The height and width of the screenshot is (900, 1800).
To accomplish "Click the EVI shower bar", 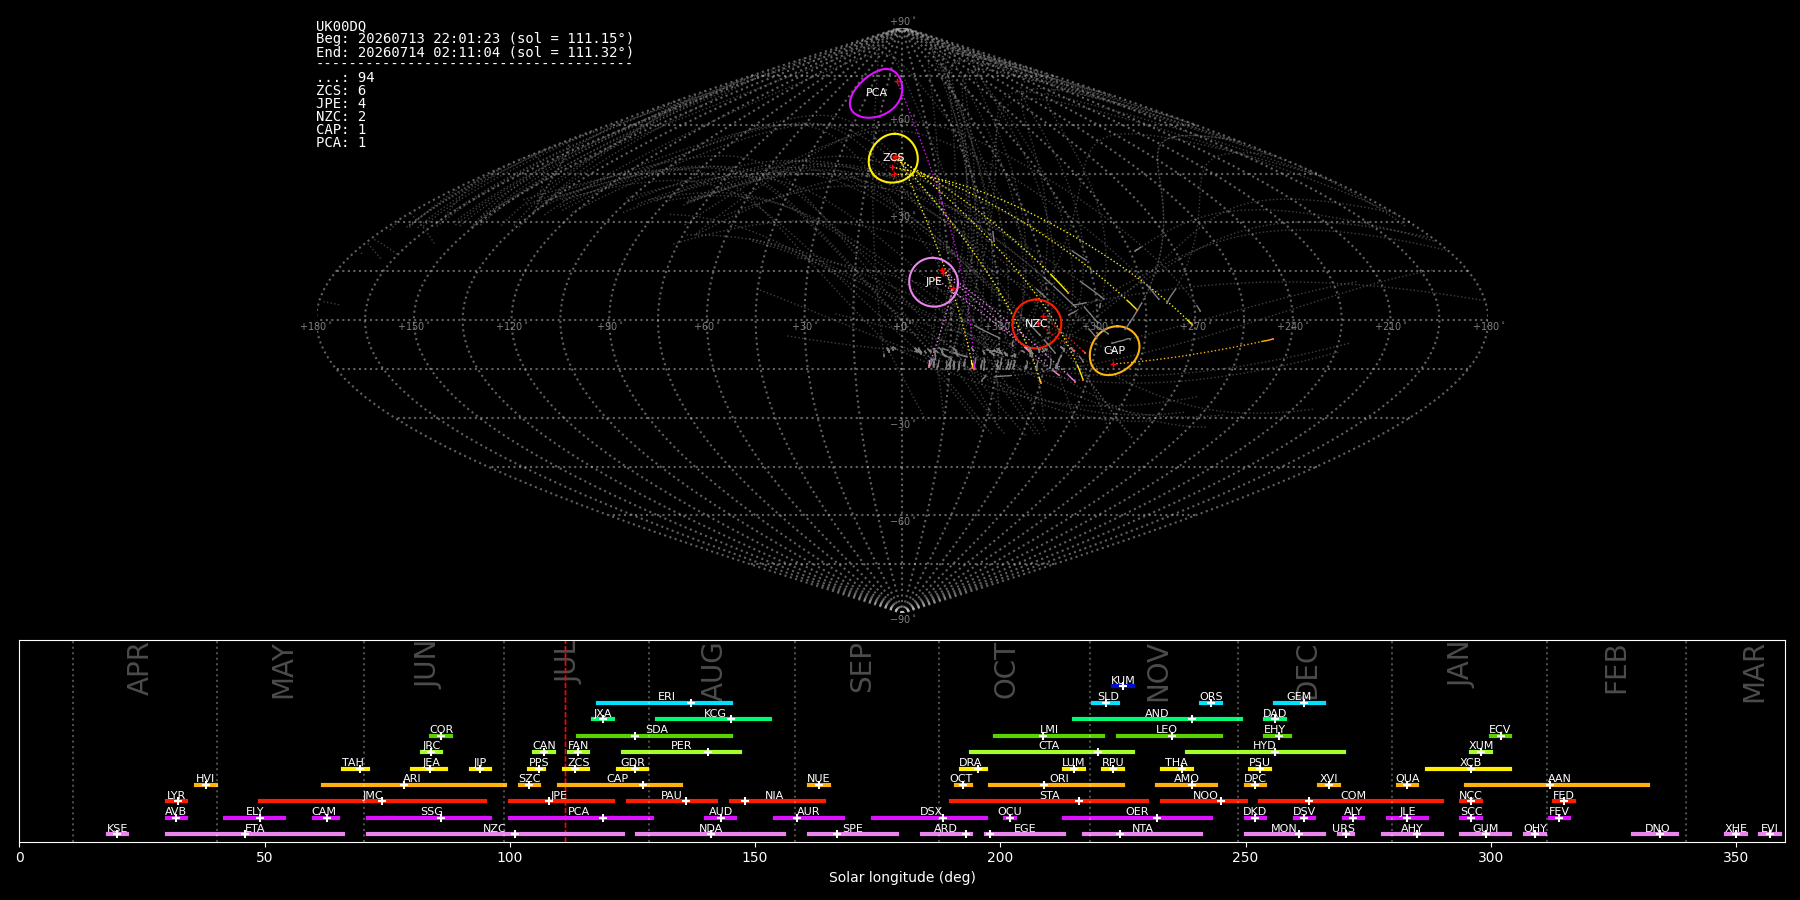I will (1769, 834).
